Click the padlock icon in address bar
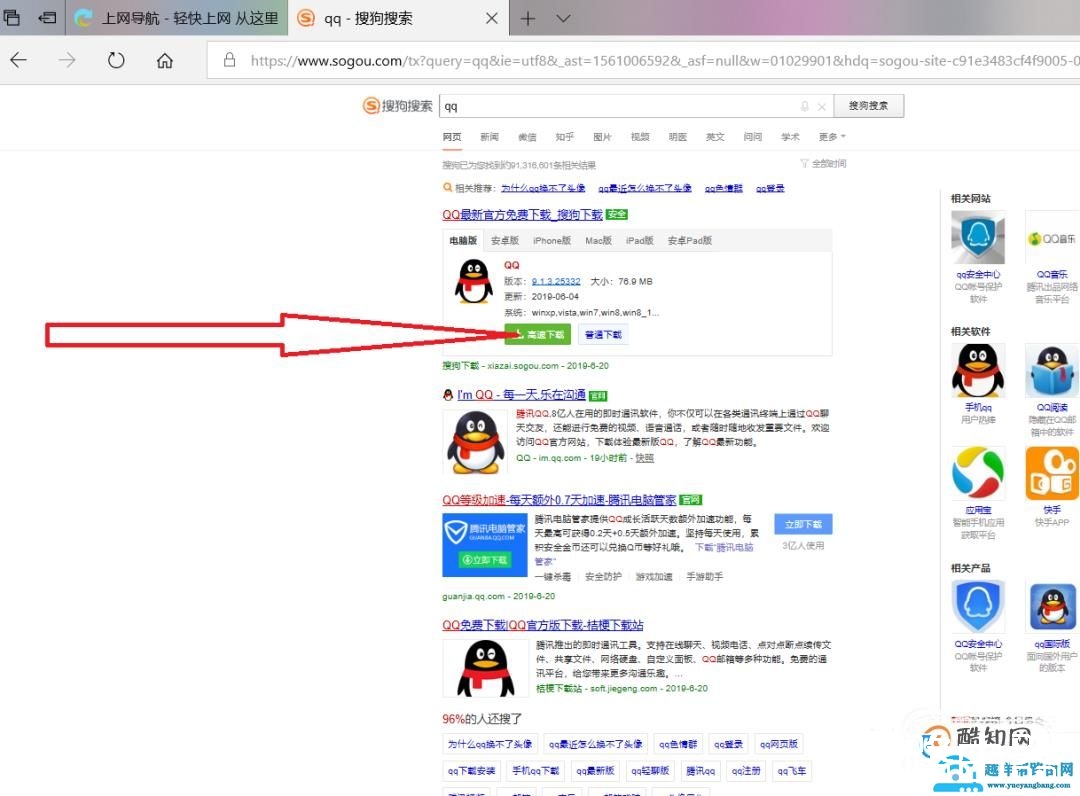This screenshot has height=796, width=1080. (229, 60)
